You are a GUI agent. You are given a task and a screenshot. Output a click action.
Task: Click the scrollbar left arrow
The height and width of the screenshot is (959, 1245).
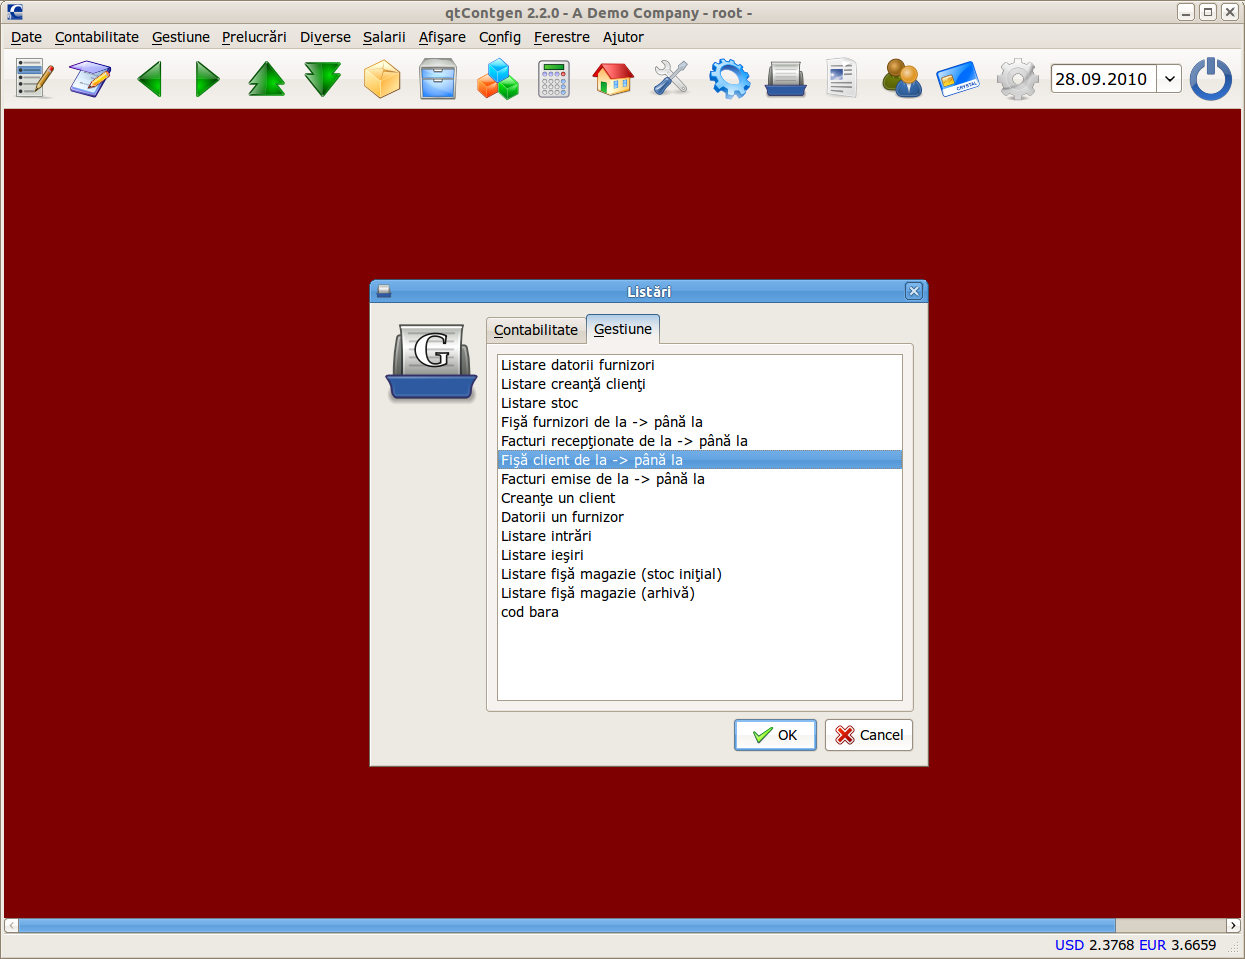(x=11, y=926)
